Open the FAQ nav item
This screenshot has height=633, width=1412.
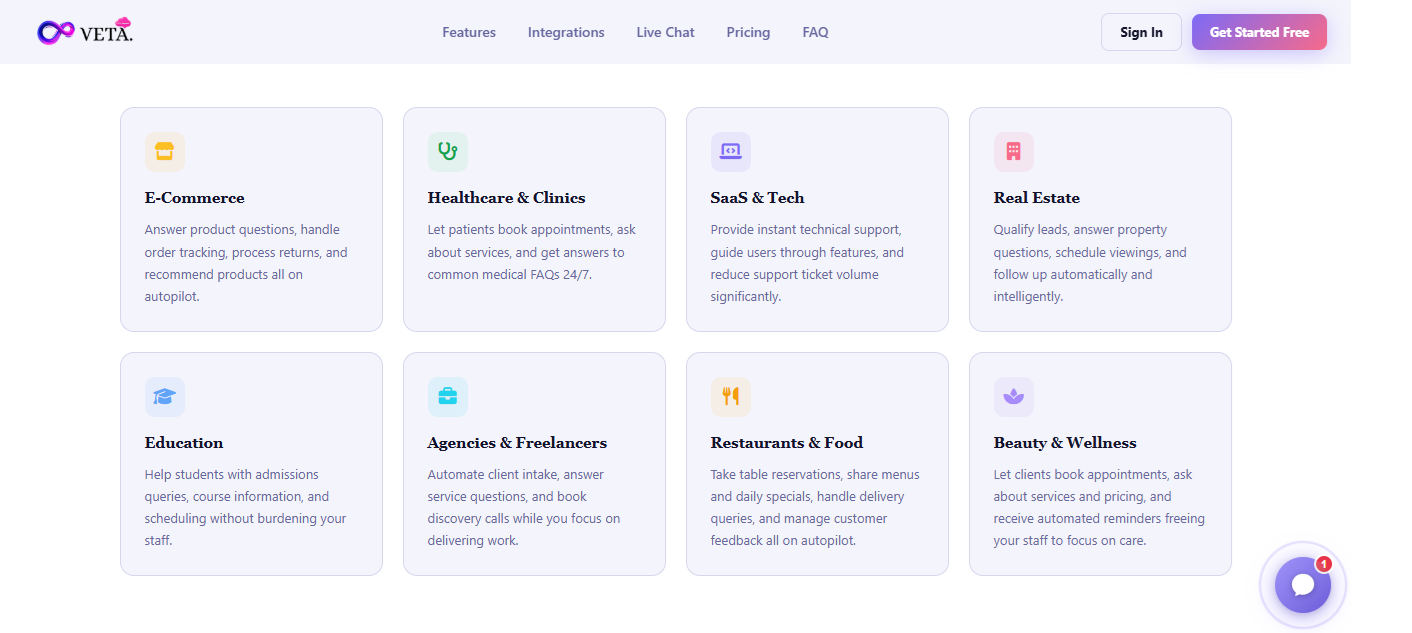[x=815, y=32]
